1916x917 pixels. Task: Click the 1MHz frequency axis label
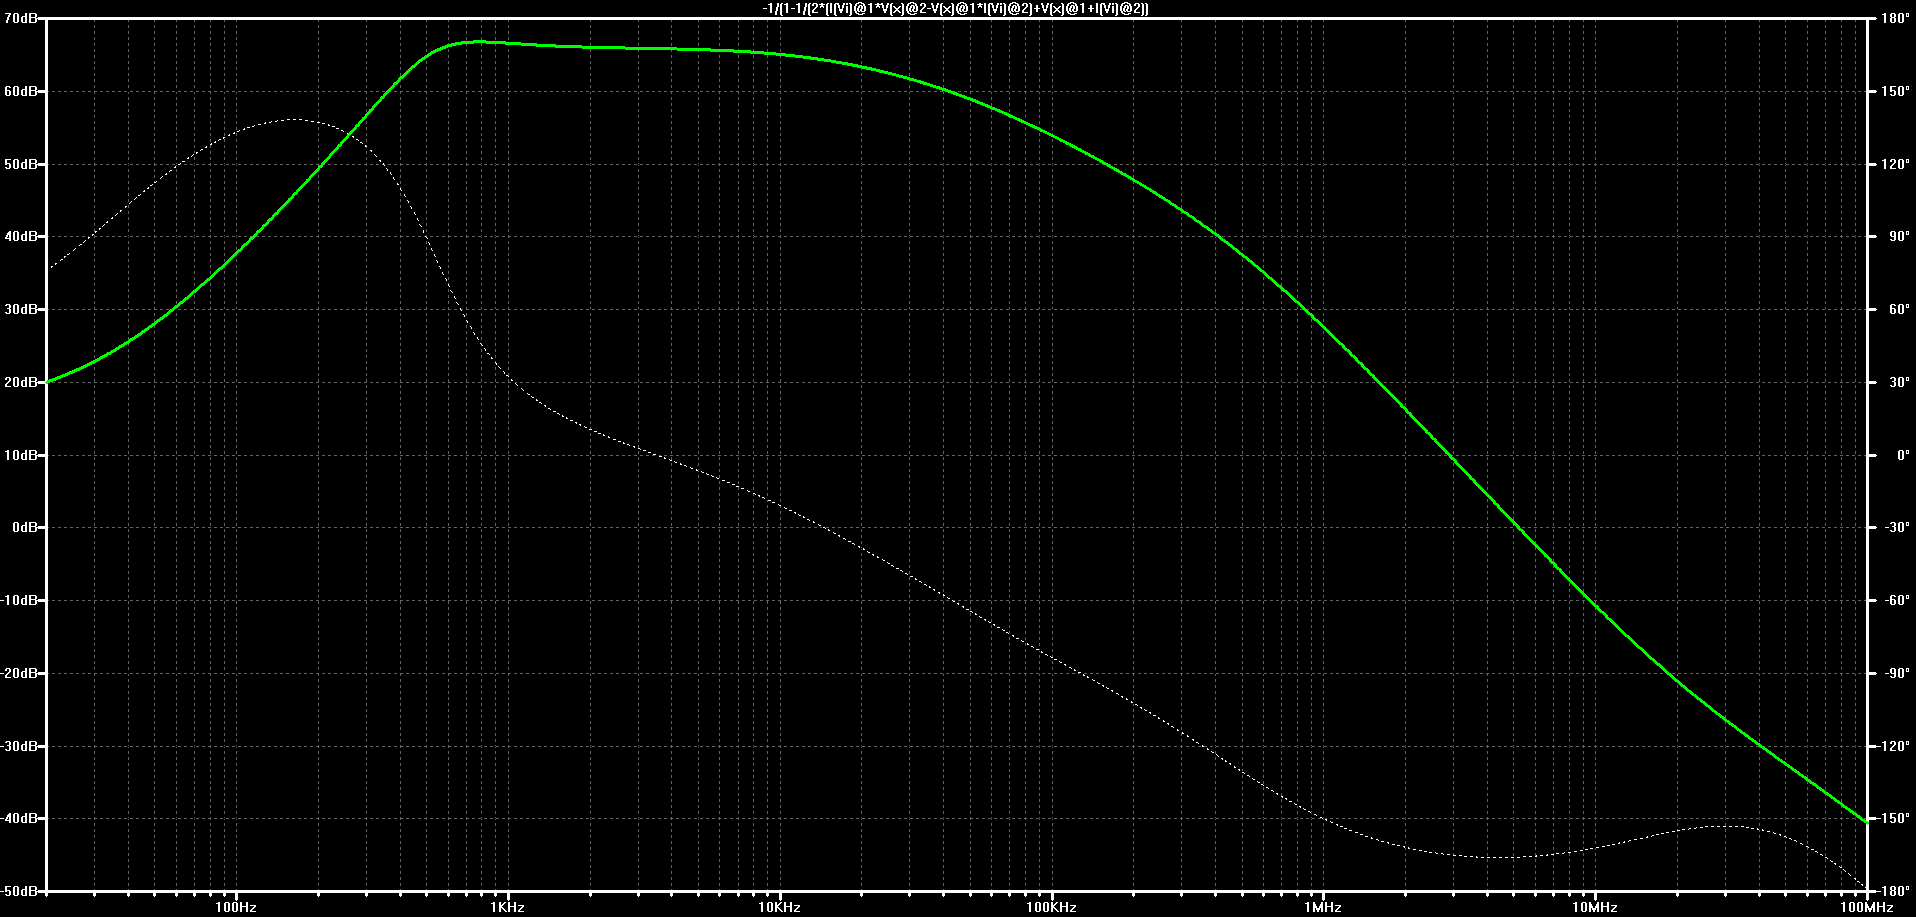pyautogui.click(x=1323, y=907)
